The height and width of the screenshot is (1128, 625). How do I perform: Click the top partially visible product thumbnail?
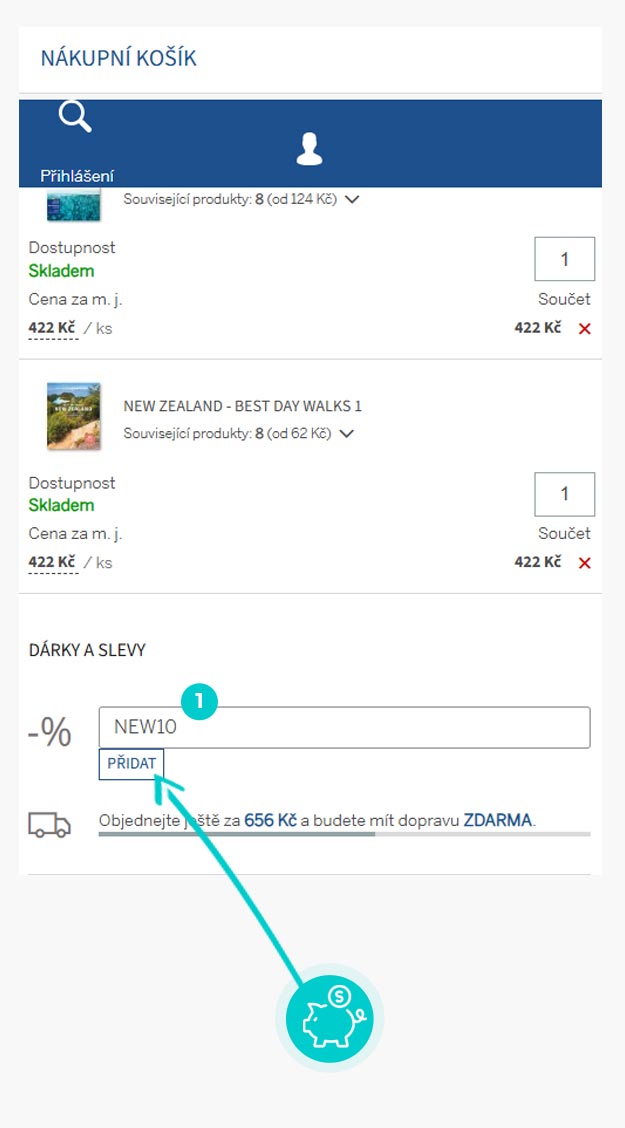click(x=74, y=205)
